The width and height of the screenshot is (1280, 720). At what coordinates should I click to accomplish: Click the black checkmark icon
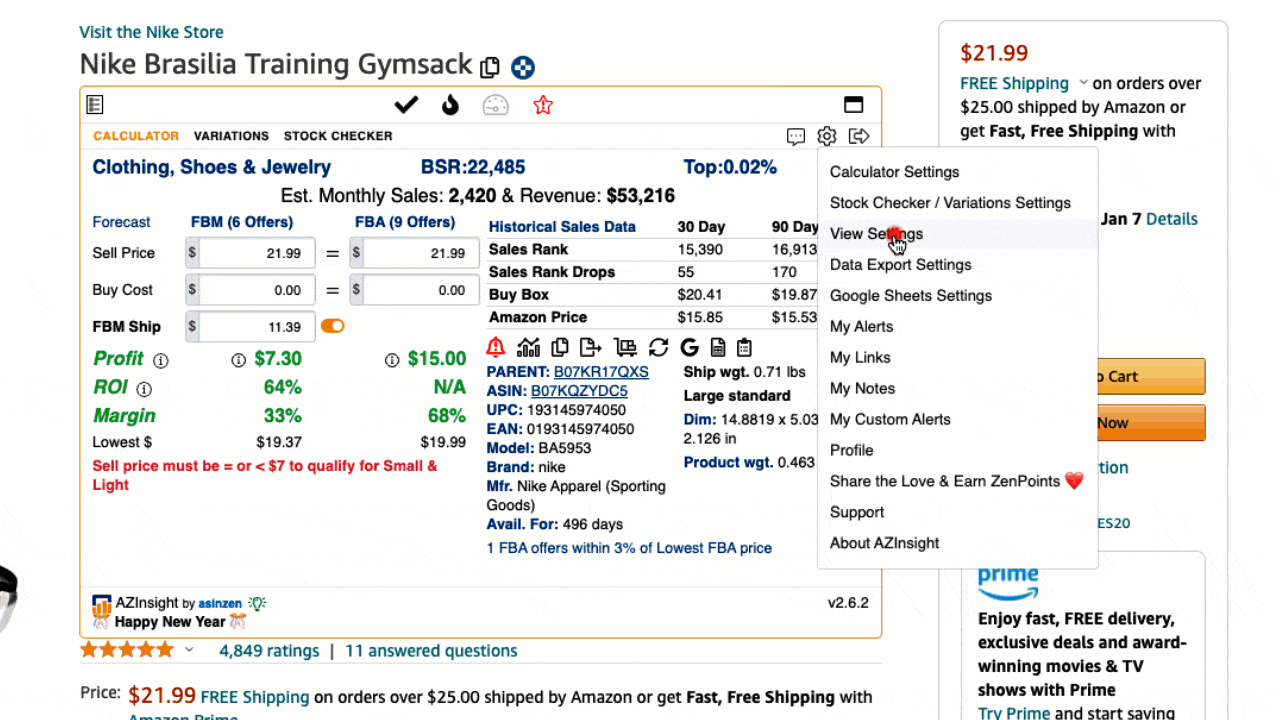(405, 105)
